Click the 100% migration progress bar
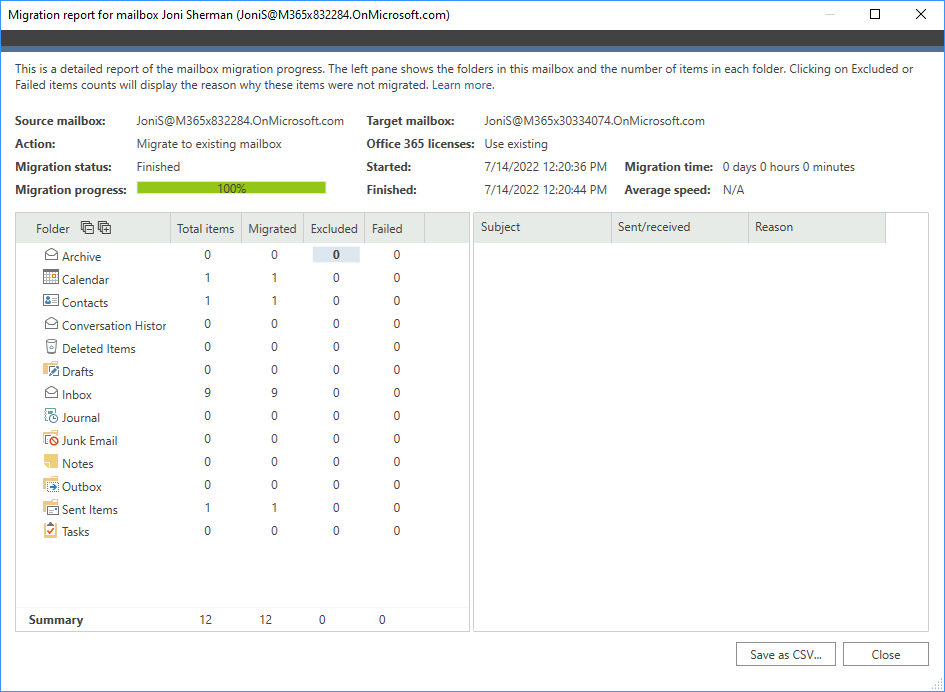This screenshot has height=692, width=945. point(231,189)
